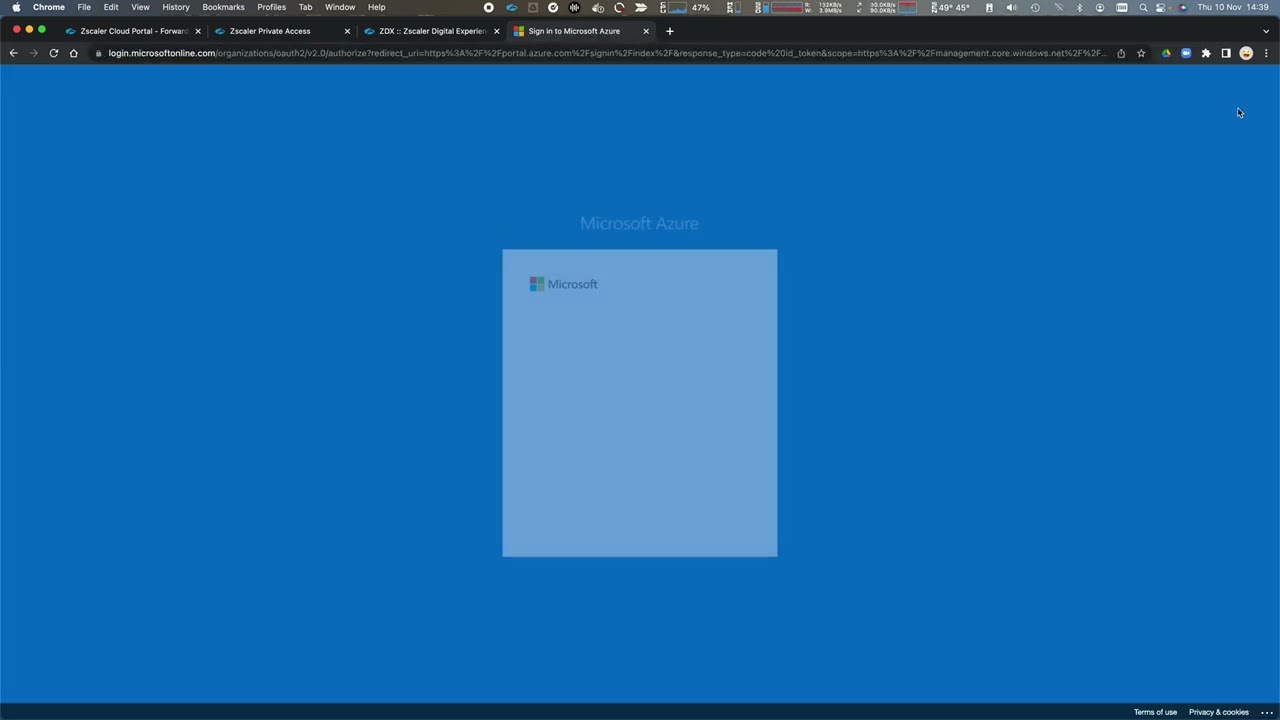
Task: Open the Edit menu
Action: (111, 7)
